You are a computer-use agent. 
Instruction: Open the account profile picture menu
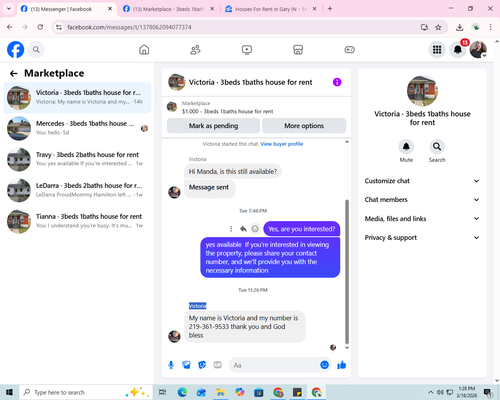click(478, 50)
